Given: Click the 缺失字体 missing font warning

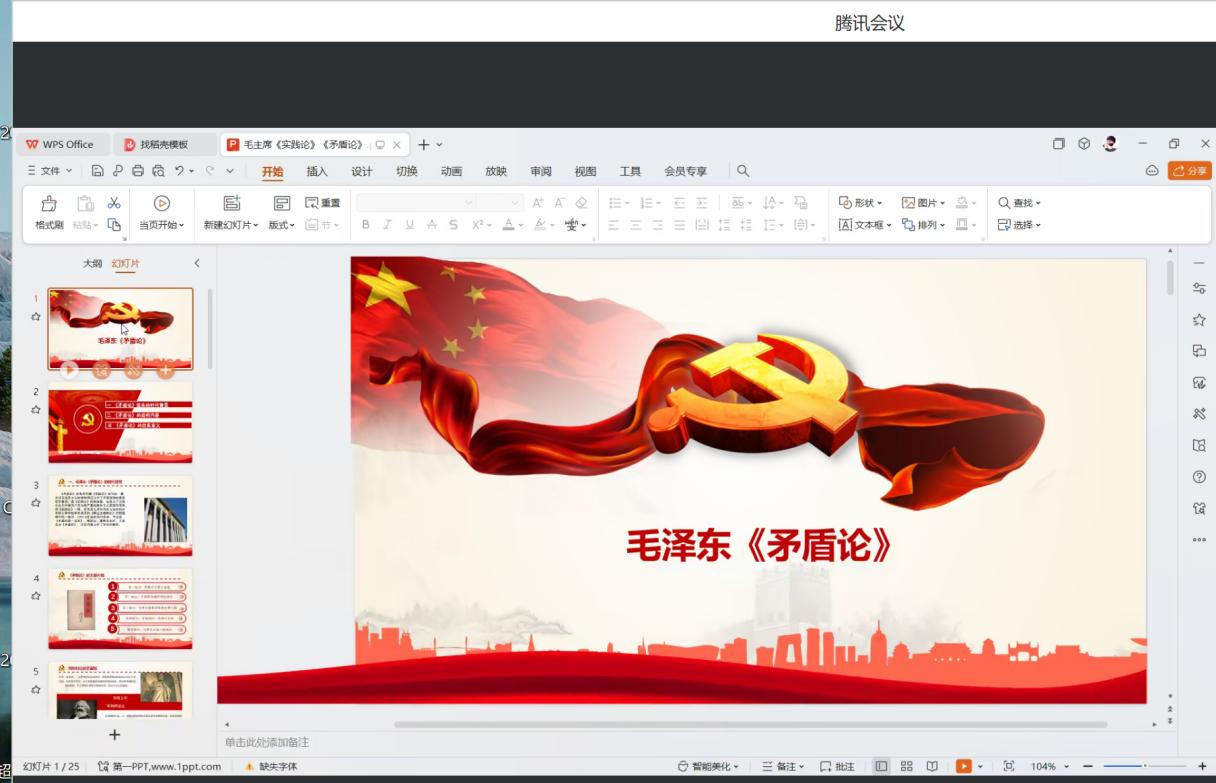Looking at the screenshot, I should [271, 766].
